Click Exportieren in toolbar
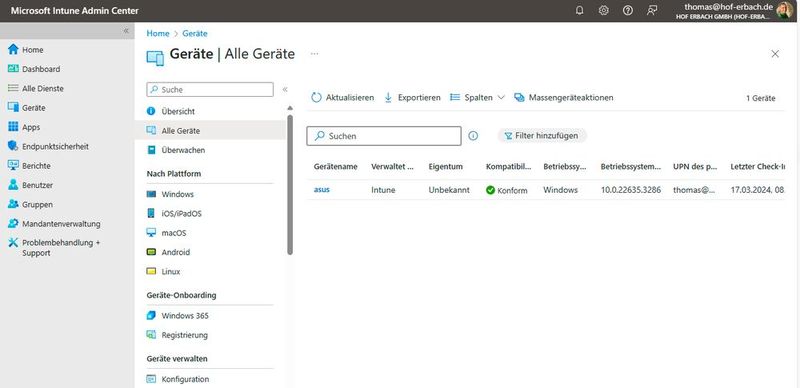800x388 pixels. (412, 98)
